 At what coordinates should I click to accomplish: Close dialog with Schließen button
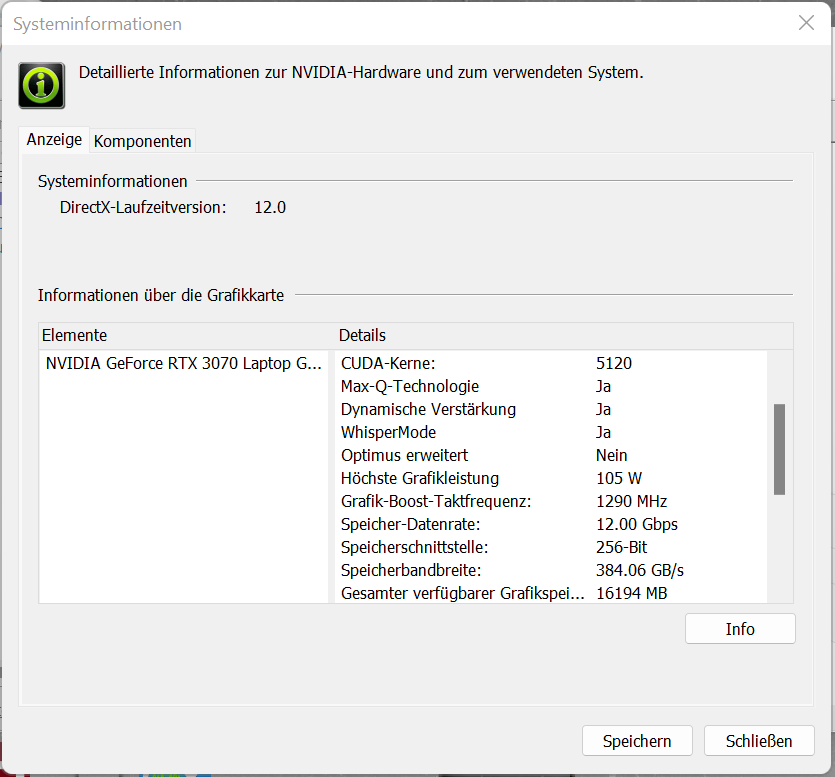point(759,741)
